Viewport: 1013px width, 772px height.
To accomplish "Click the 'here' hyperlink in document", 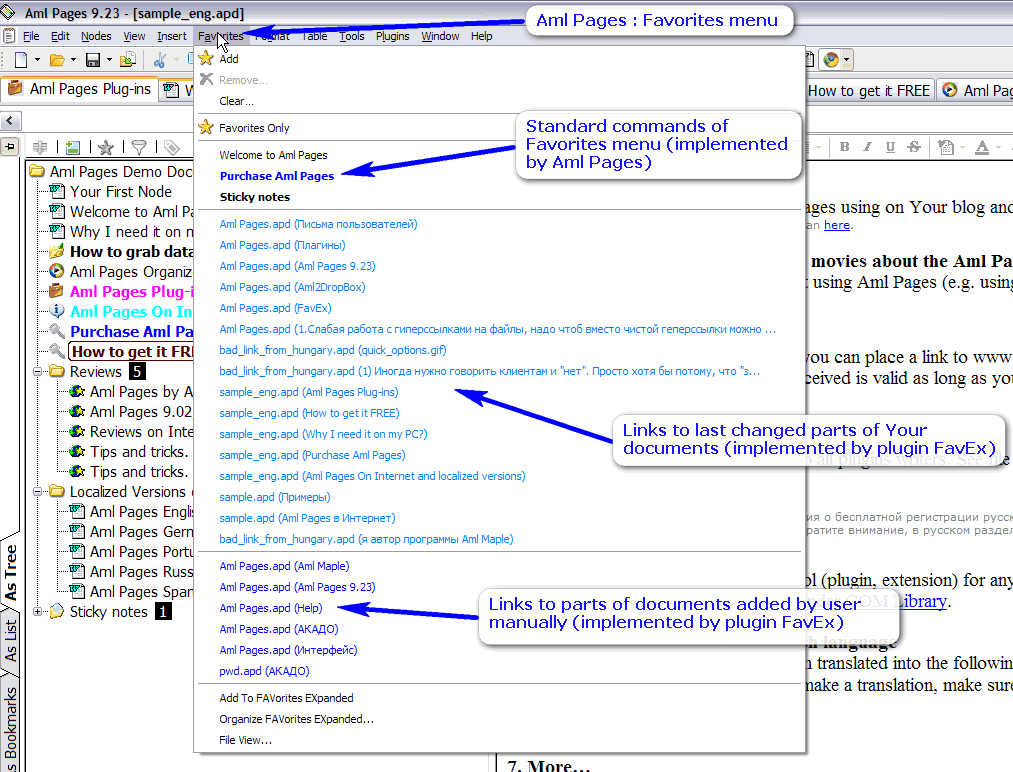I will 837,225.
